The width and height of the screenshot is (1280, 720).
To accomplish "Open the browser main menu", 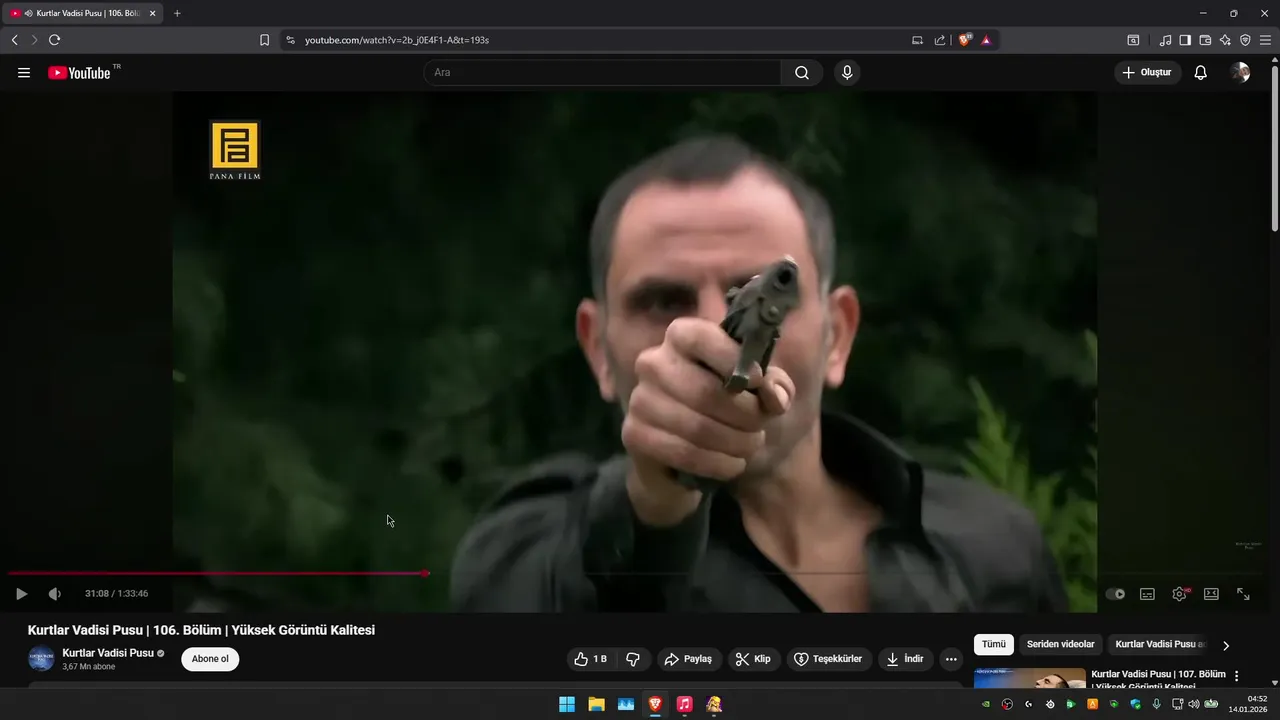I will (1265, 40).
